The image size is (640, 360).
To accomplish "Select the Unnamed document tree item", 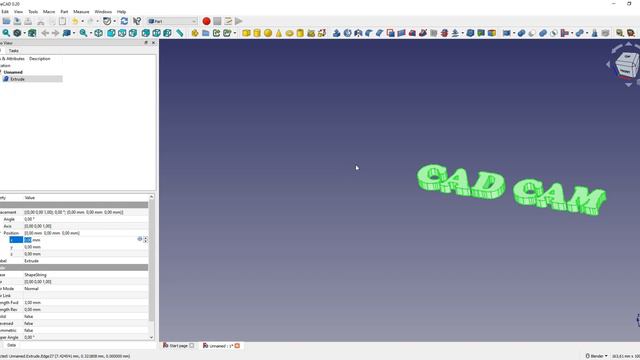I will (13, 72).
